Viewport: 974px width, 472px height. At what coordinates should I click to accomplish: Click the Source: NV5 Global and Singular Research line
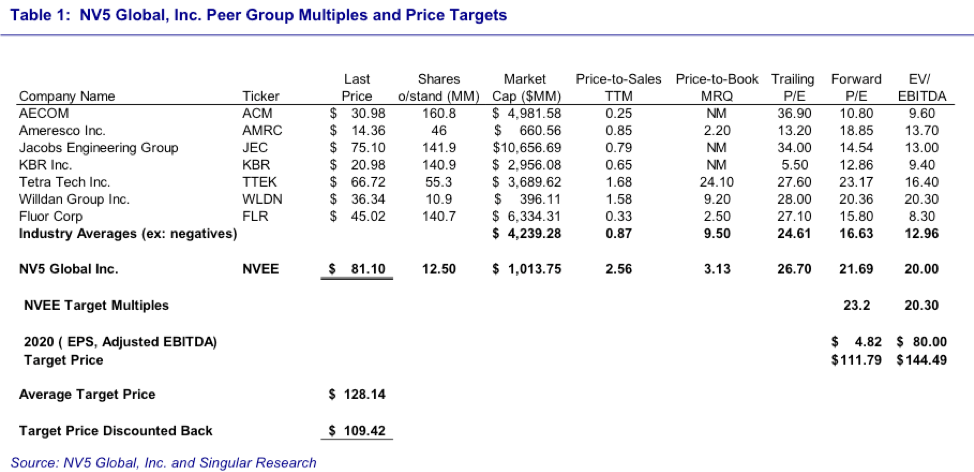(x=163, y=462)
